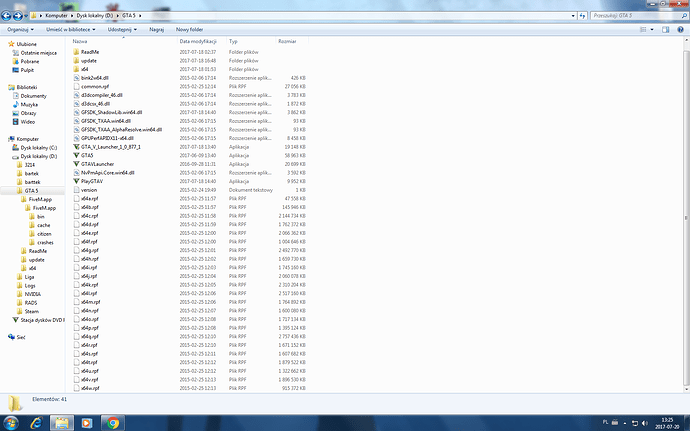The width and height of the screenshot is (690, 431).
Task: Select Dysk lokalny (C:) in the tree
Action: pos(38,148)
